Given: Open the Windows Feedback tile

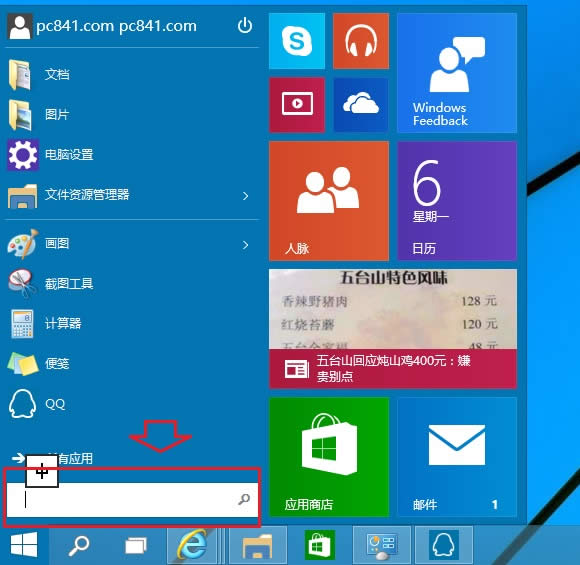Looking at the screenshot, I should coord(457,73).
